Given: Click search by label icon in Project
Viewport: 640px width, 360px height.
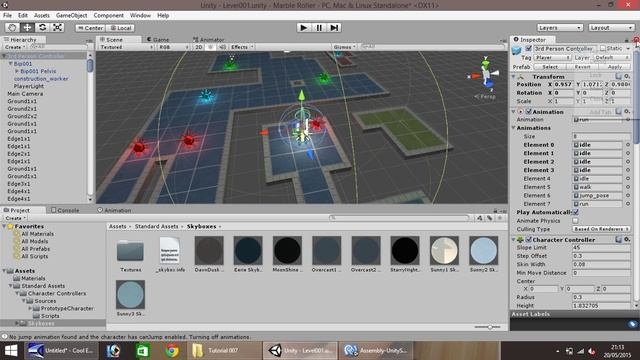Looking at the screenshot, I should point(489,218).
